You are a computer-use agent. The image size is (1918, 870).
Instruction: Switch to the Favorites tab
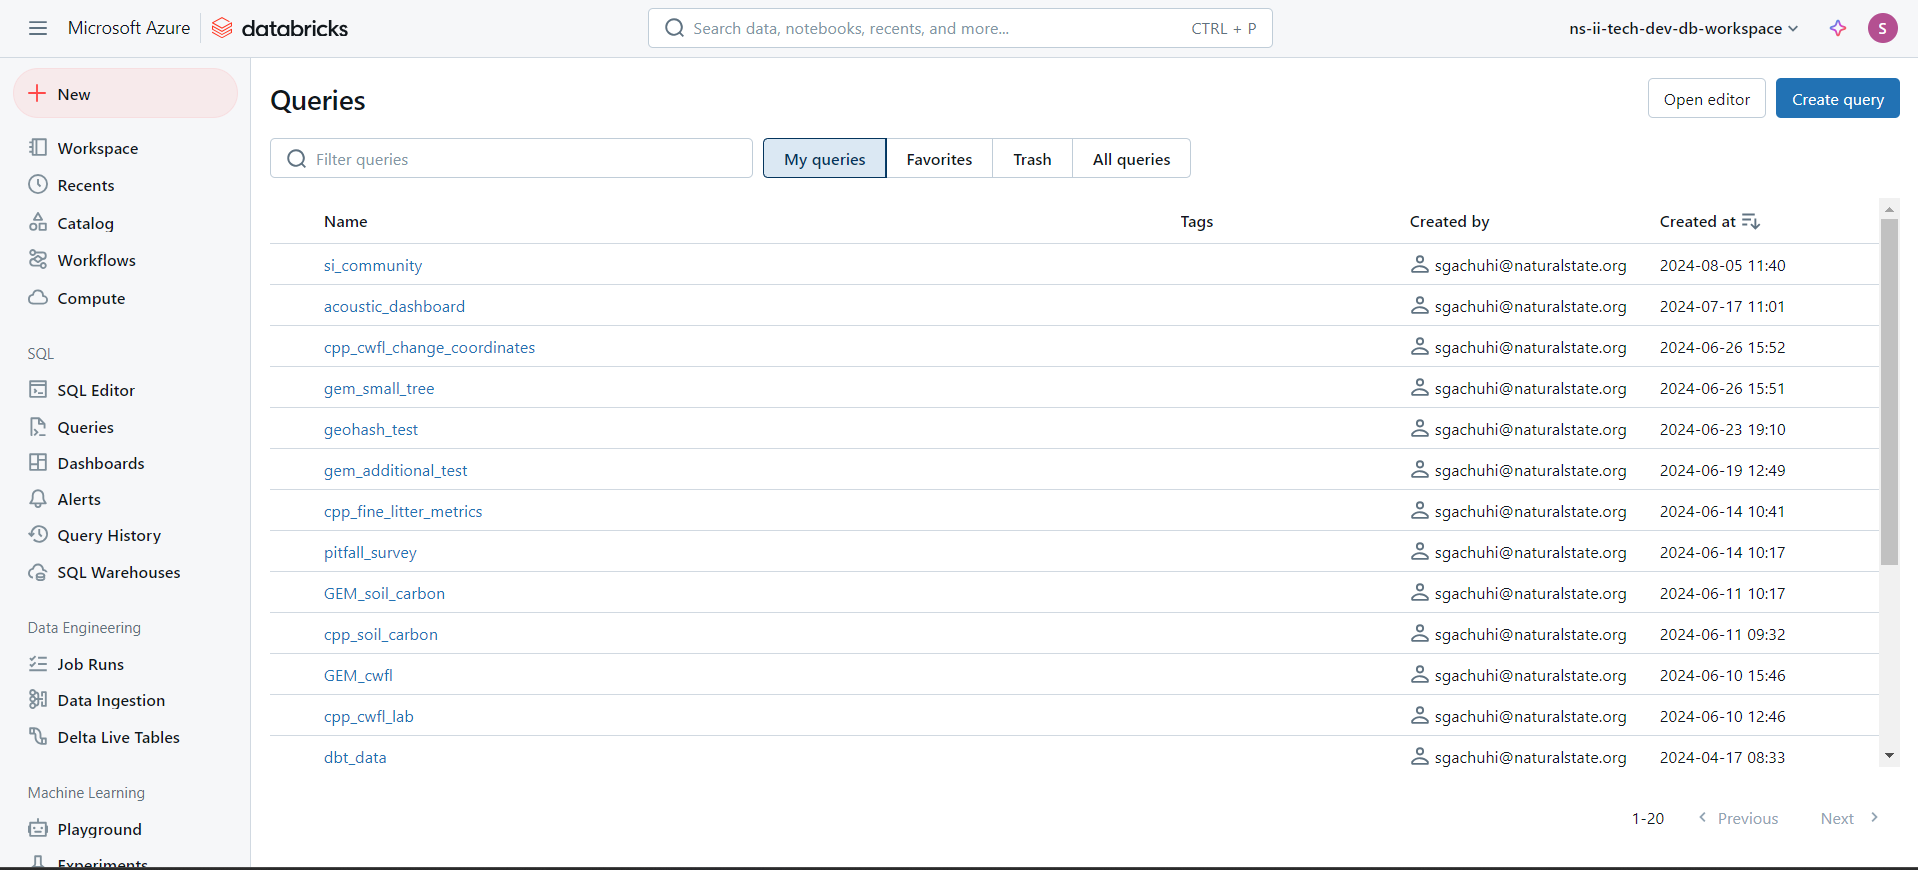(939, 159)
